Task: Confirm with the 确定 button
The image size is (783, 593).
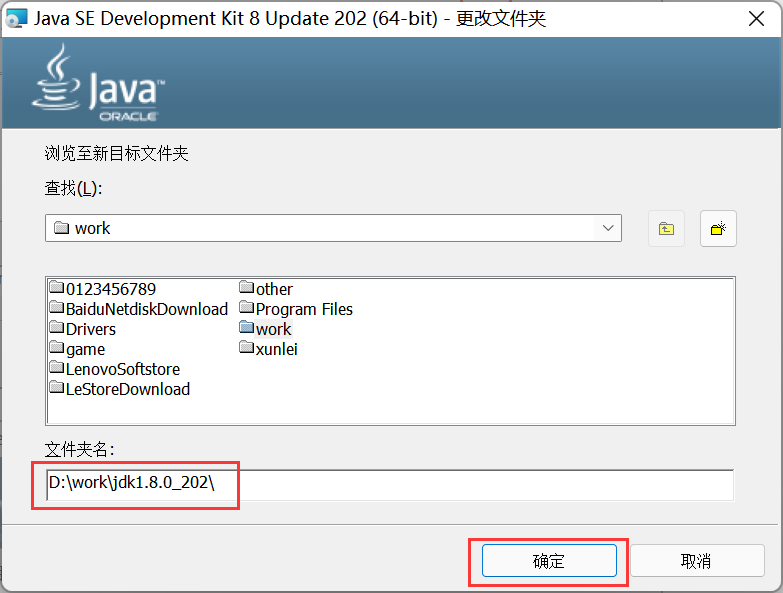Action: pos(549,561)
